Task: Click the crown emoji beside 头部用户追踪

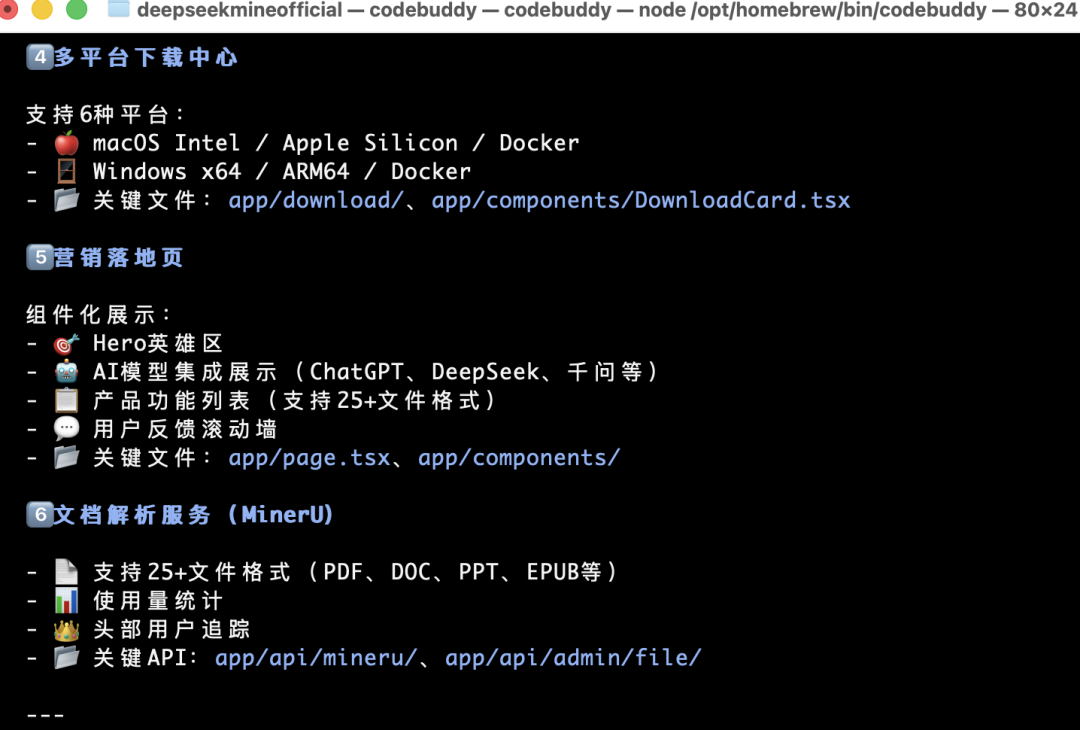Action: (x=66, y=630)
